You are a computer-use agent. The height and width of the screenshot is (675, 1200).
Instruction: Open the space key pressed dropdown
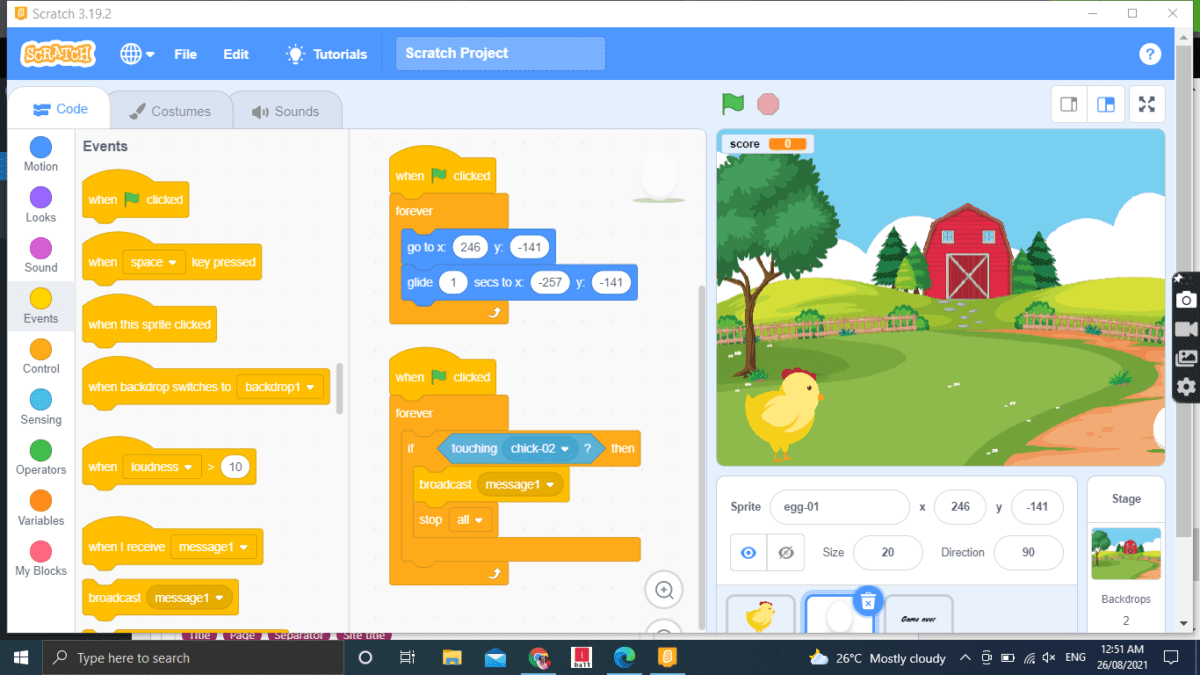[x=157, y=261]
